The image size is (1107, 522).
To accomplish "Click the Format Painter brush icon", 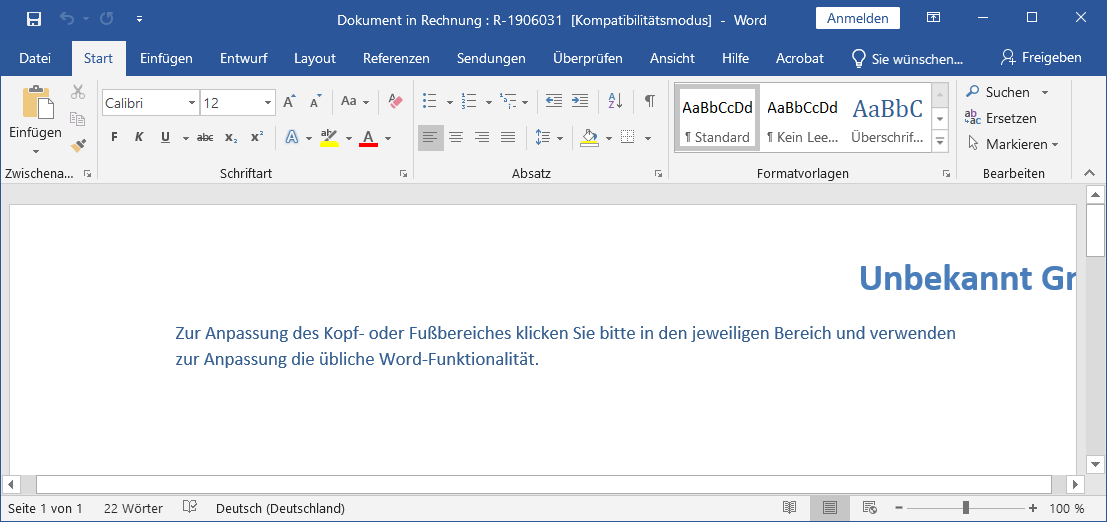I will 78,145.
